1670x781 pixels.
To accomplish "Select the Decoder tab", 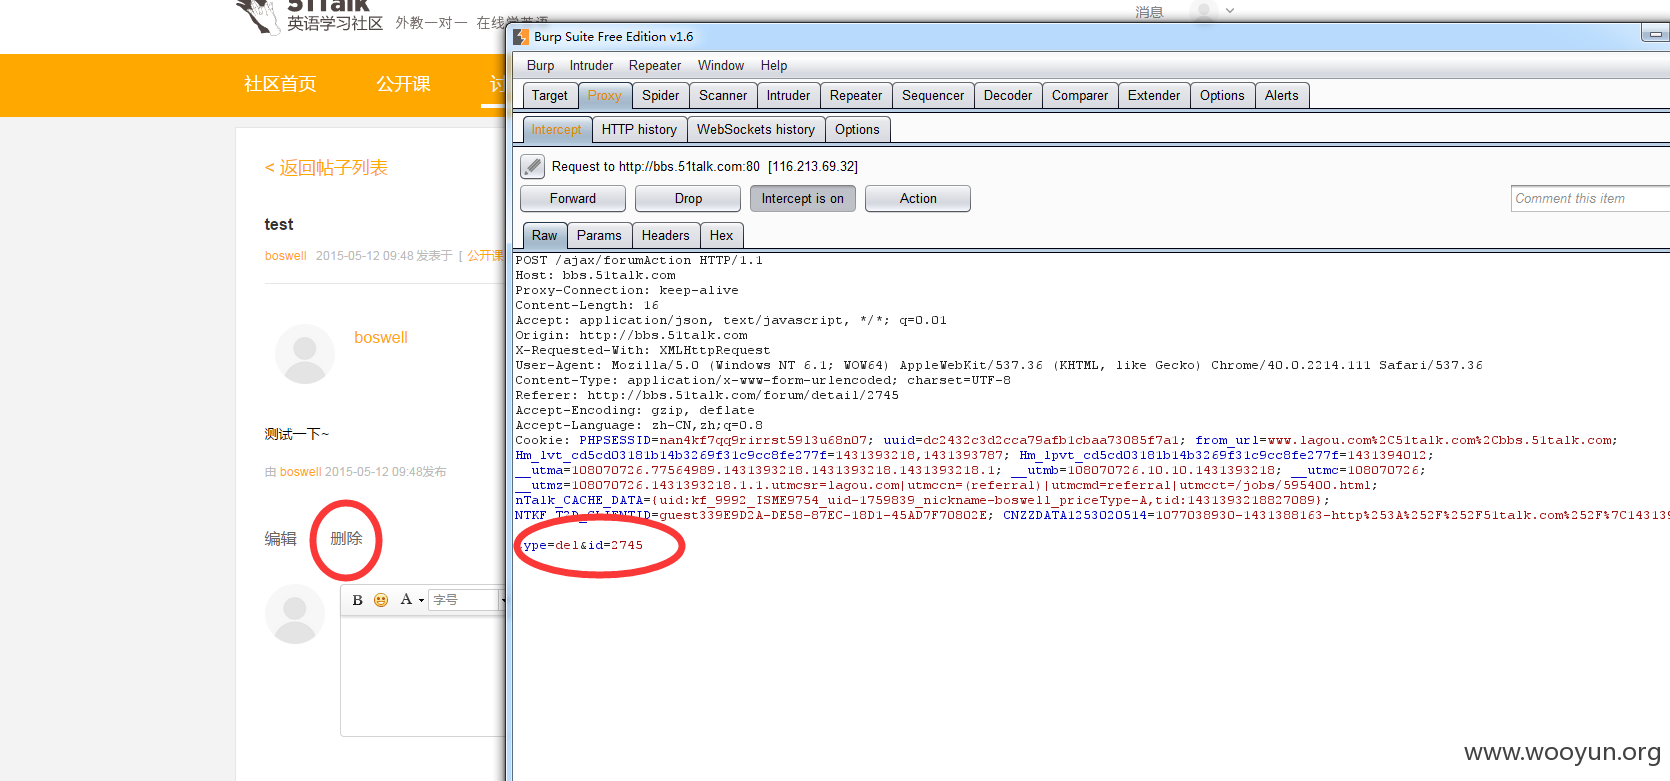I will point(1008,95).
